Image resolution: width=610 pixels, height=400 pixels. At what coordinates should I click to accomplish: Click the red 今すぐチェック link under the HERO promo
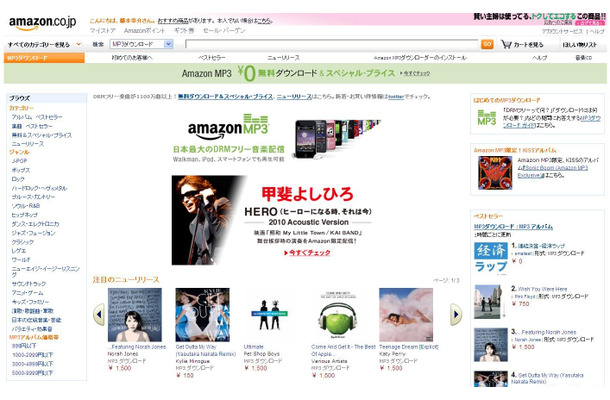(x=308, y=253)
